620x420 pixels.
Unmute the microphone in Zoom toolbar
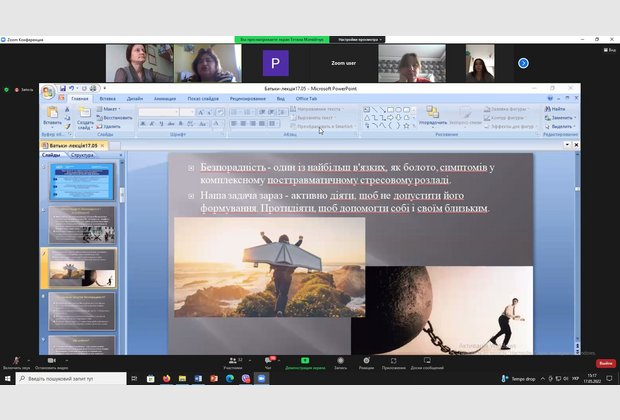[x=15, y=360]
